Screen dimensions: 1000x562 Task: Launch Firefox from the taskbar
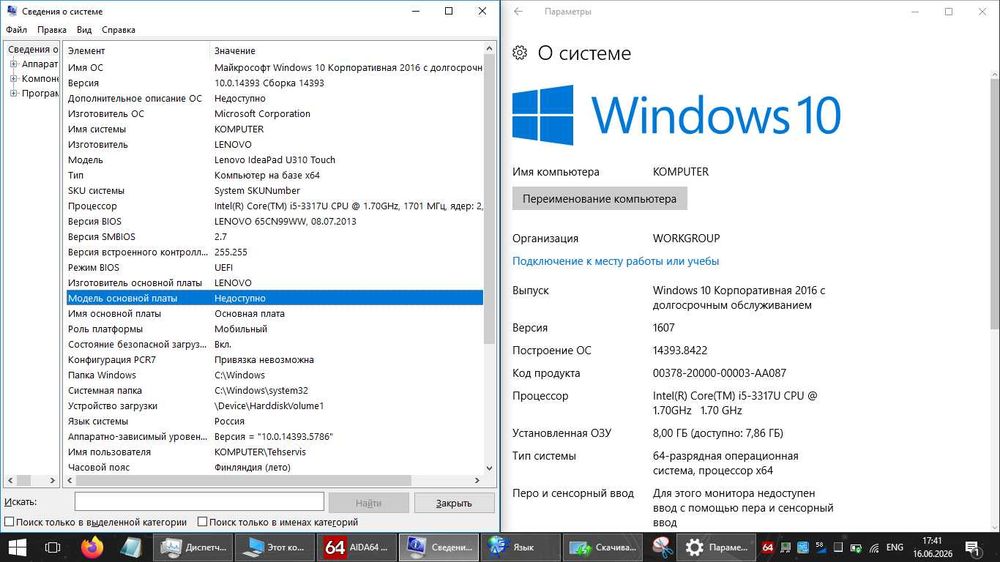(x=92, y=547)
